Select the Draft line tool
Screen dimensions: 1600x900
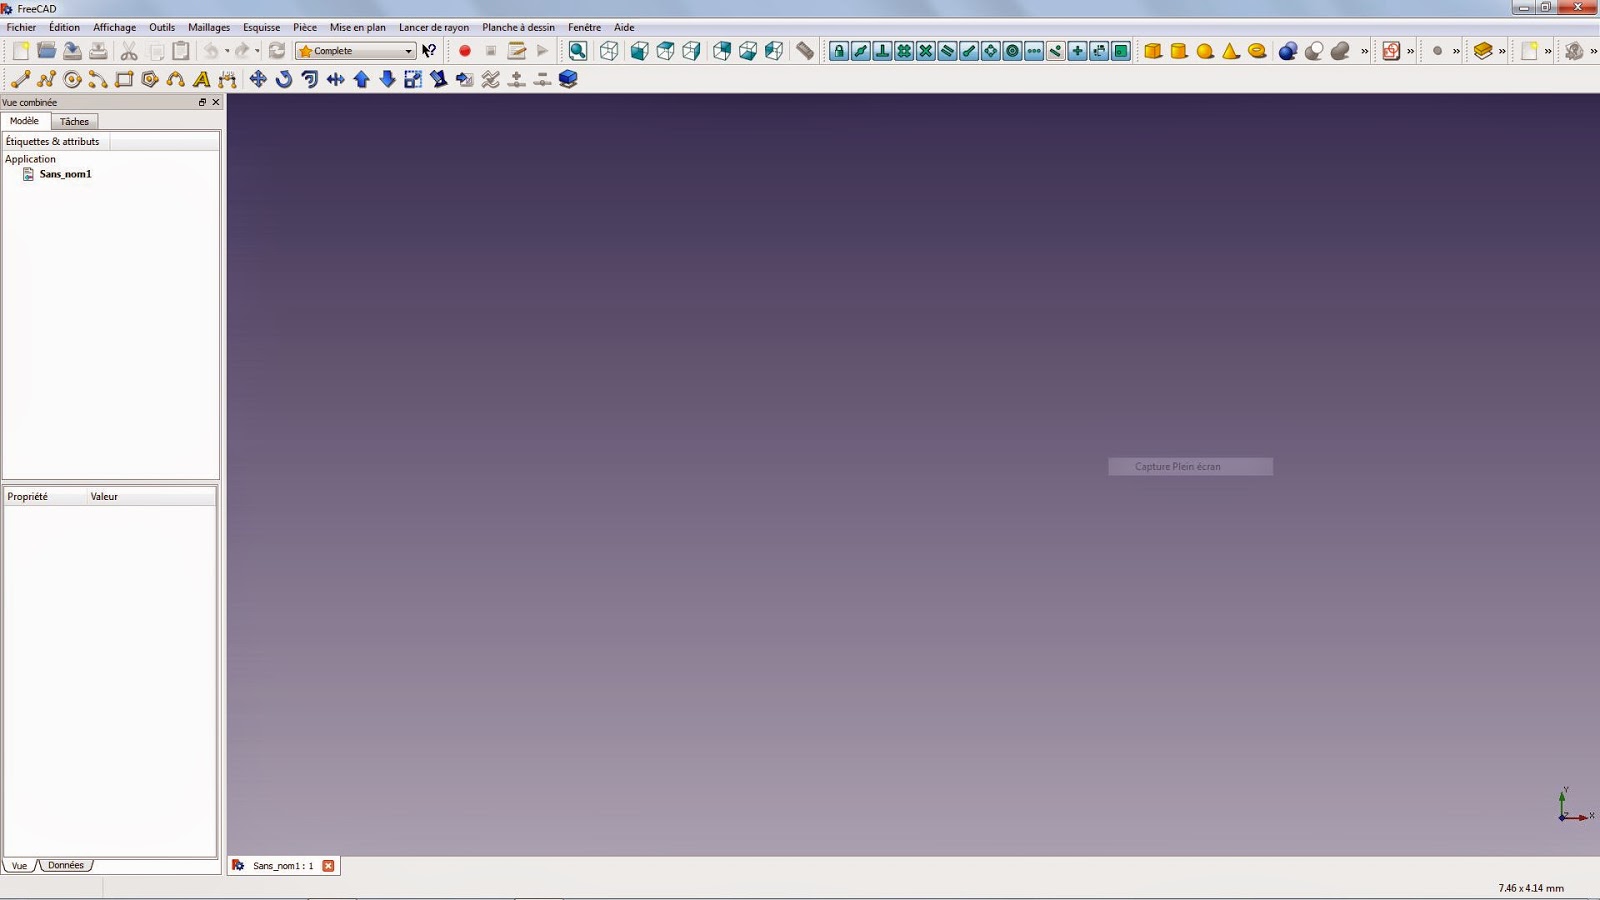click(x=19, y=80)
